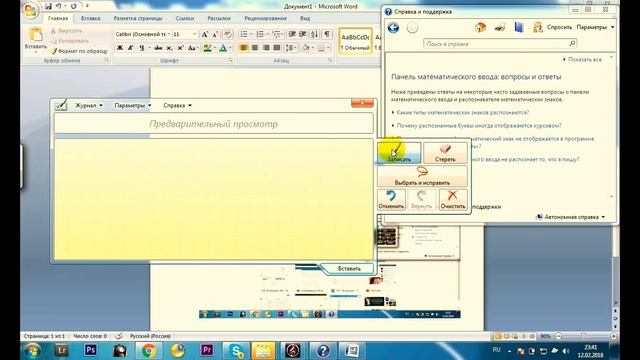640x360 pixels.
Task: Center text in Word
Action: click(255, 48)
